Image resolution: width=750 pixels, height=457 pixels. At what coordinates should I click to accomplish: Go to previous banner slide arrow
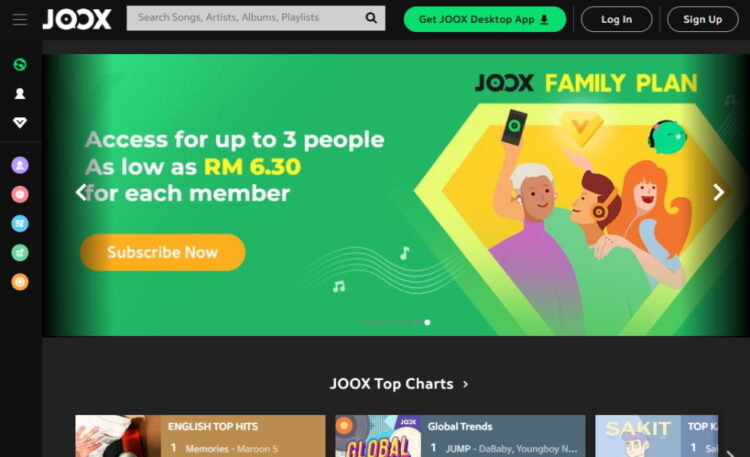[x=80, y=192]
